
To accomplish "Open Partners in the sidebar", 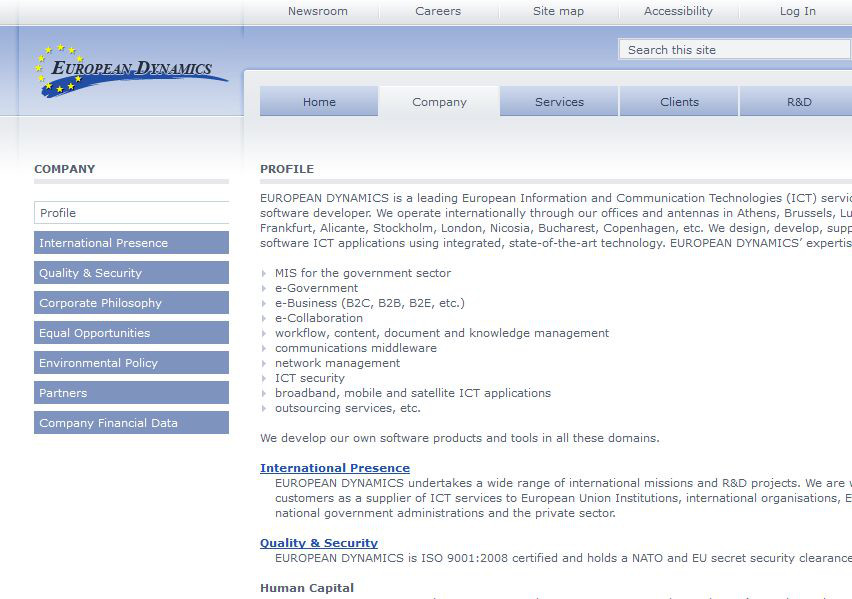I will pyautogui.click(x=131, y=392).
